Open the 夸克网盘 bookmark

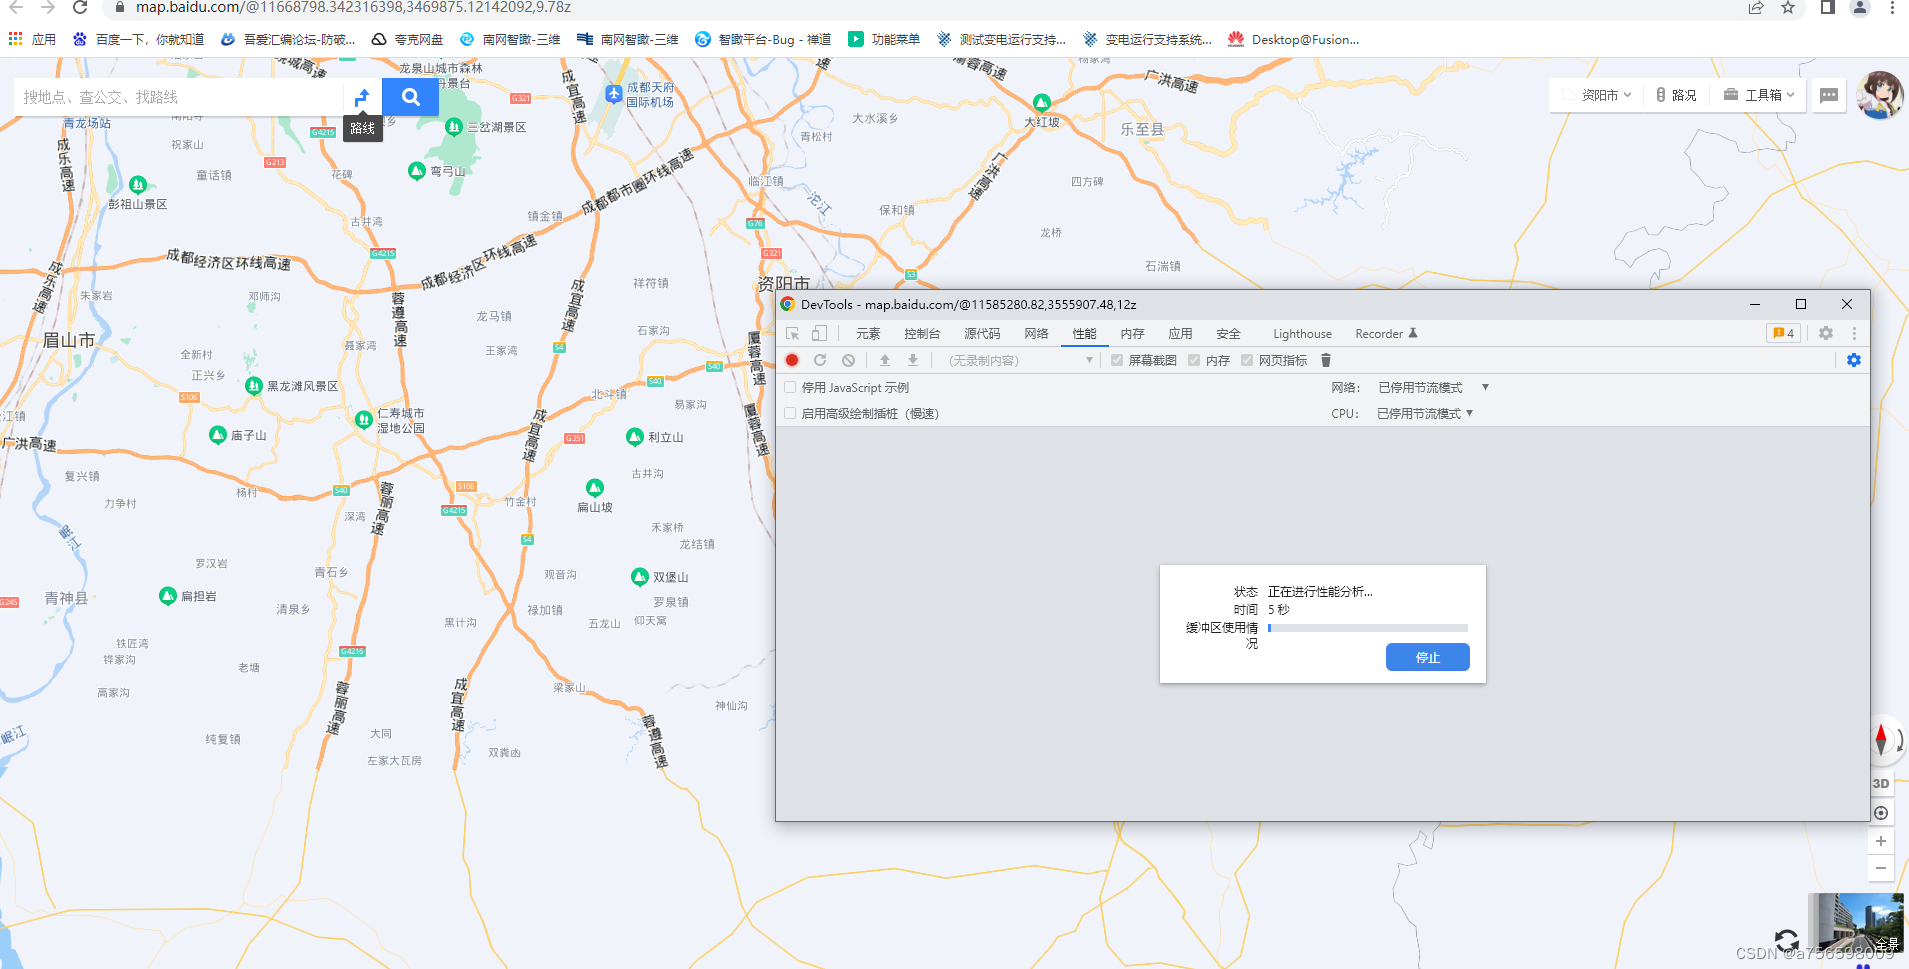point(407,39)
